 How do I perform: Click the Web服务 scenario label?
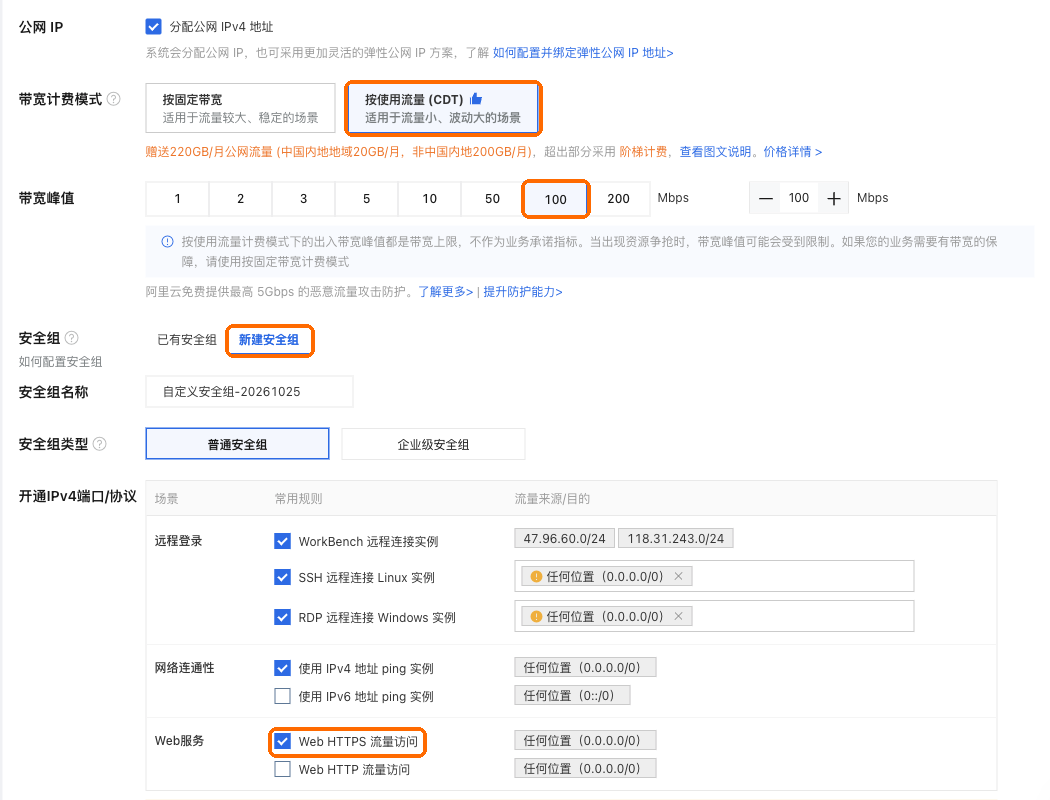[x=179, y=741]
